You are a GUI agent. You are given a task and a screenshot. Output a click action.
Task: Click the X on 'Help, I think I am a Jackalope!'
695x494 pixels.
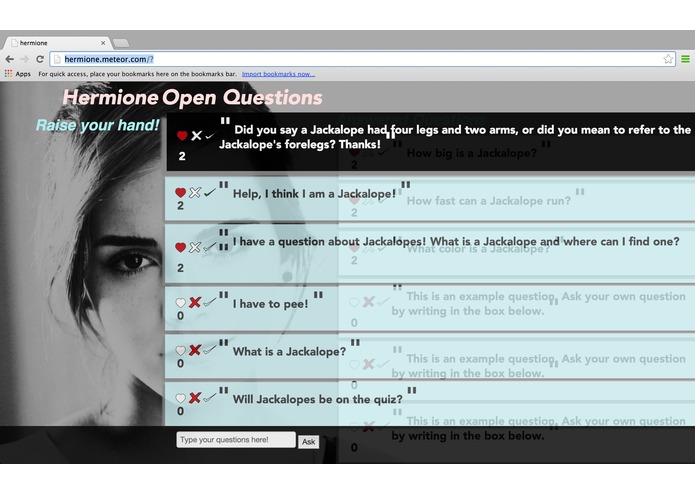point(195,192)
